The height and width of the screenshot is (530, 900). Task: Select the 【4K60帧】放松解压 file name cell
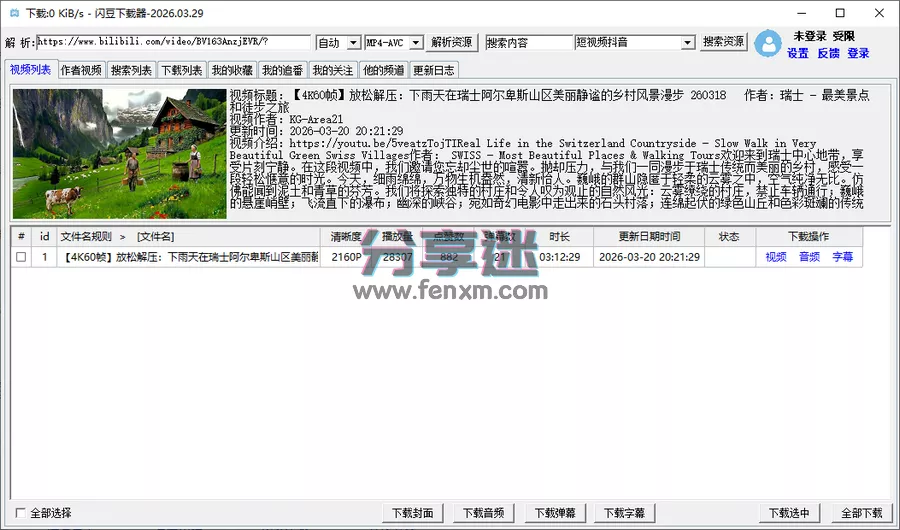pos(188,257)
